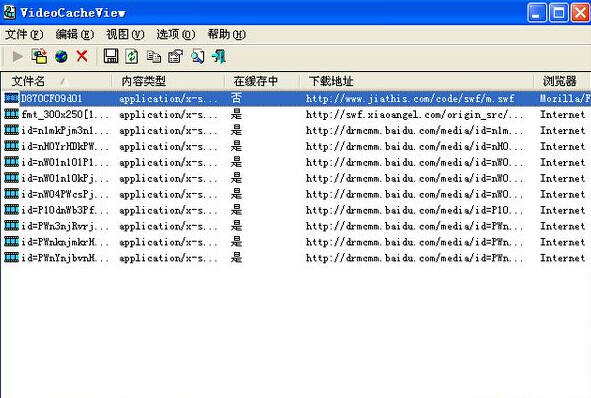Click film icon of id=nH0YrHDkPW row

click(x=11, y=146)
